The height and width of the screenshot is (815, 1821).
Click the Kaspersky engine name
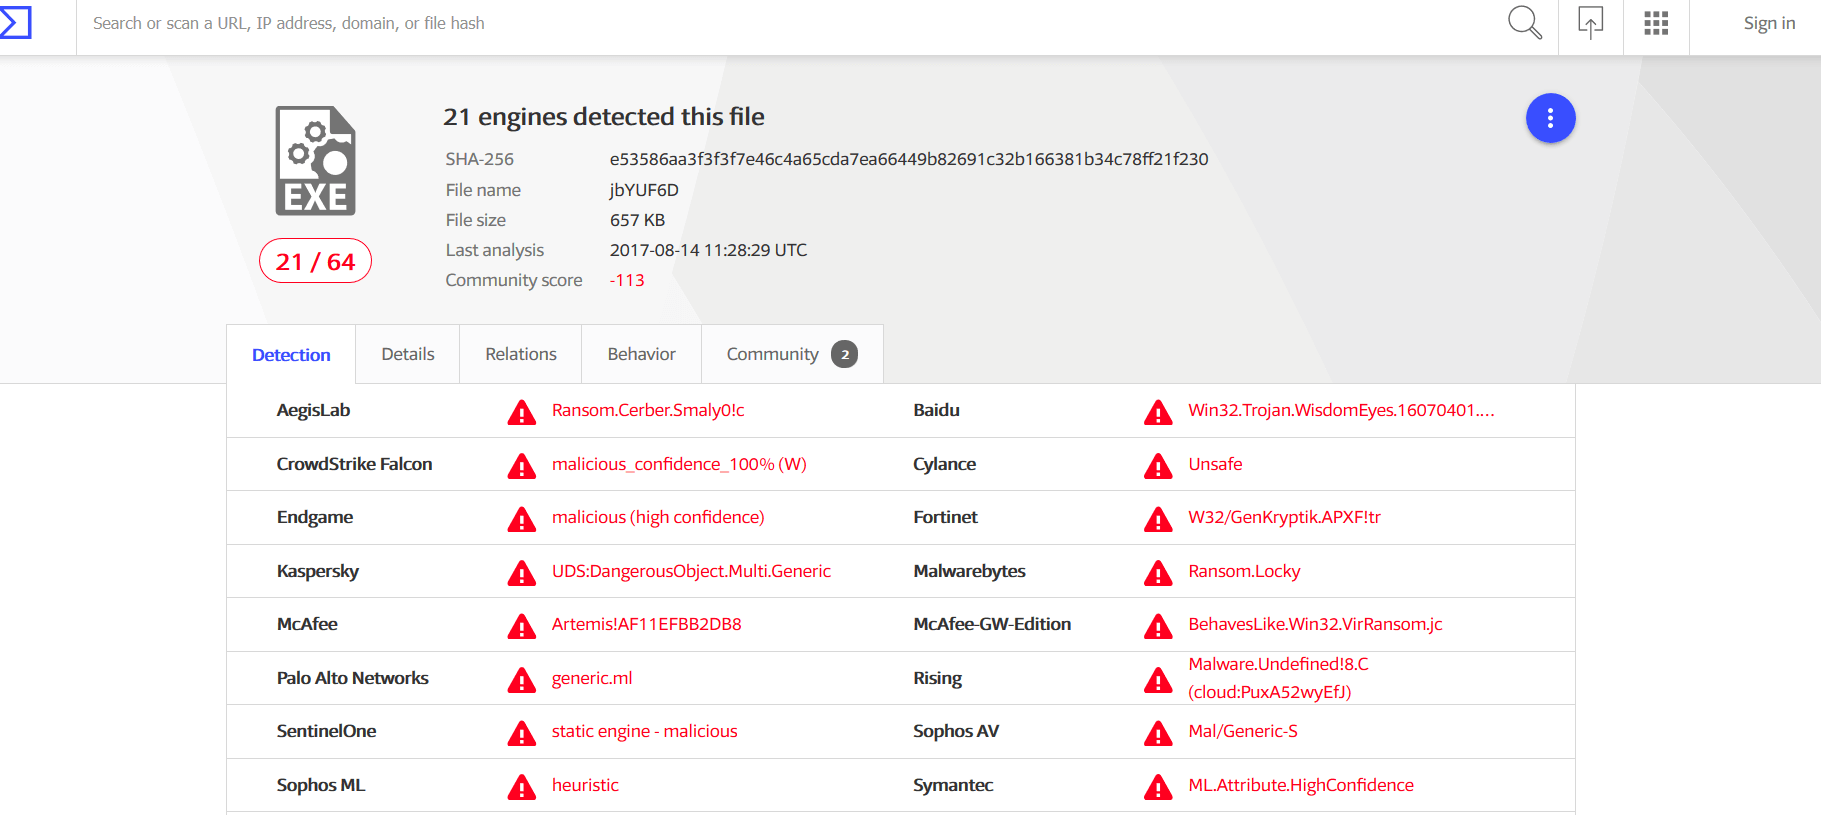click(x=317, y=571)
